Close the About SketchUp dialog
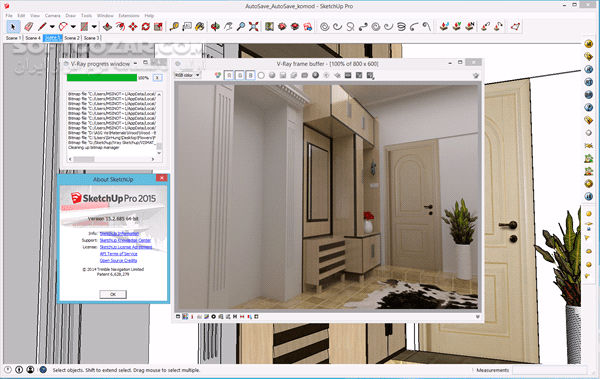This screenshot has height=379, width=600. click(162, 178)
